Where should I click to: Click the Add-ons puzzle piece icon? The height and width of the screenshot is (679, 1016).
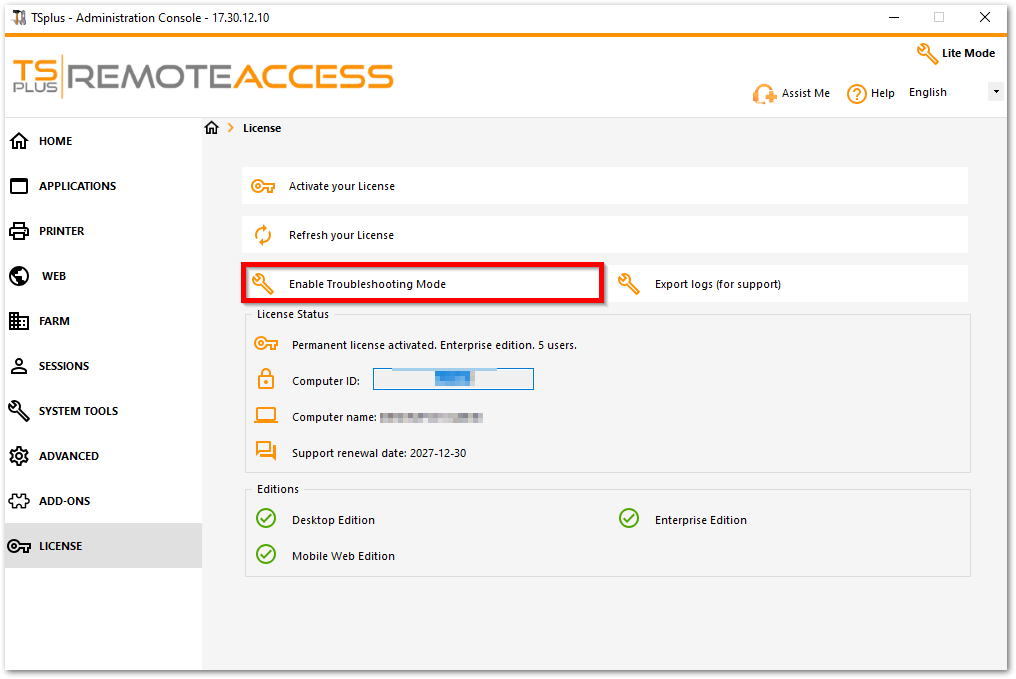pos(19,501)
